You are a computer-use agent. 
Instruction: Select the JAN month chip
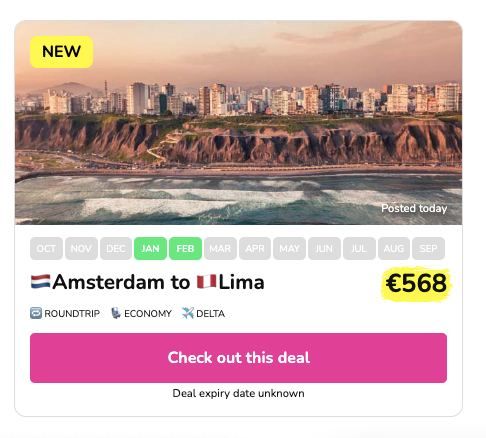pyautogui.click(x=150, y=248)
